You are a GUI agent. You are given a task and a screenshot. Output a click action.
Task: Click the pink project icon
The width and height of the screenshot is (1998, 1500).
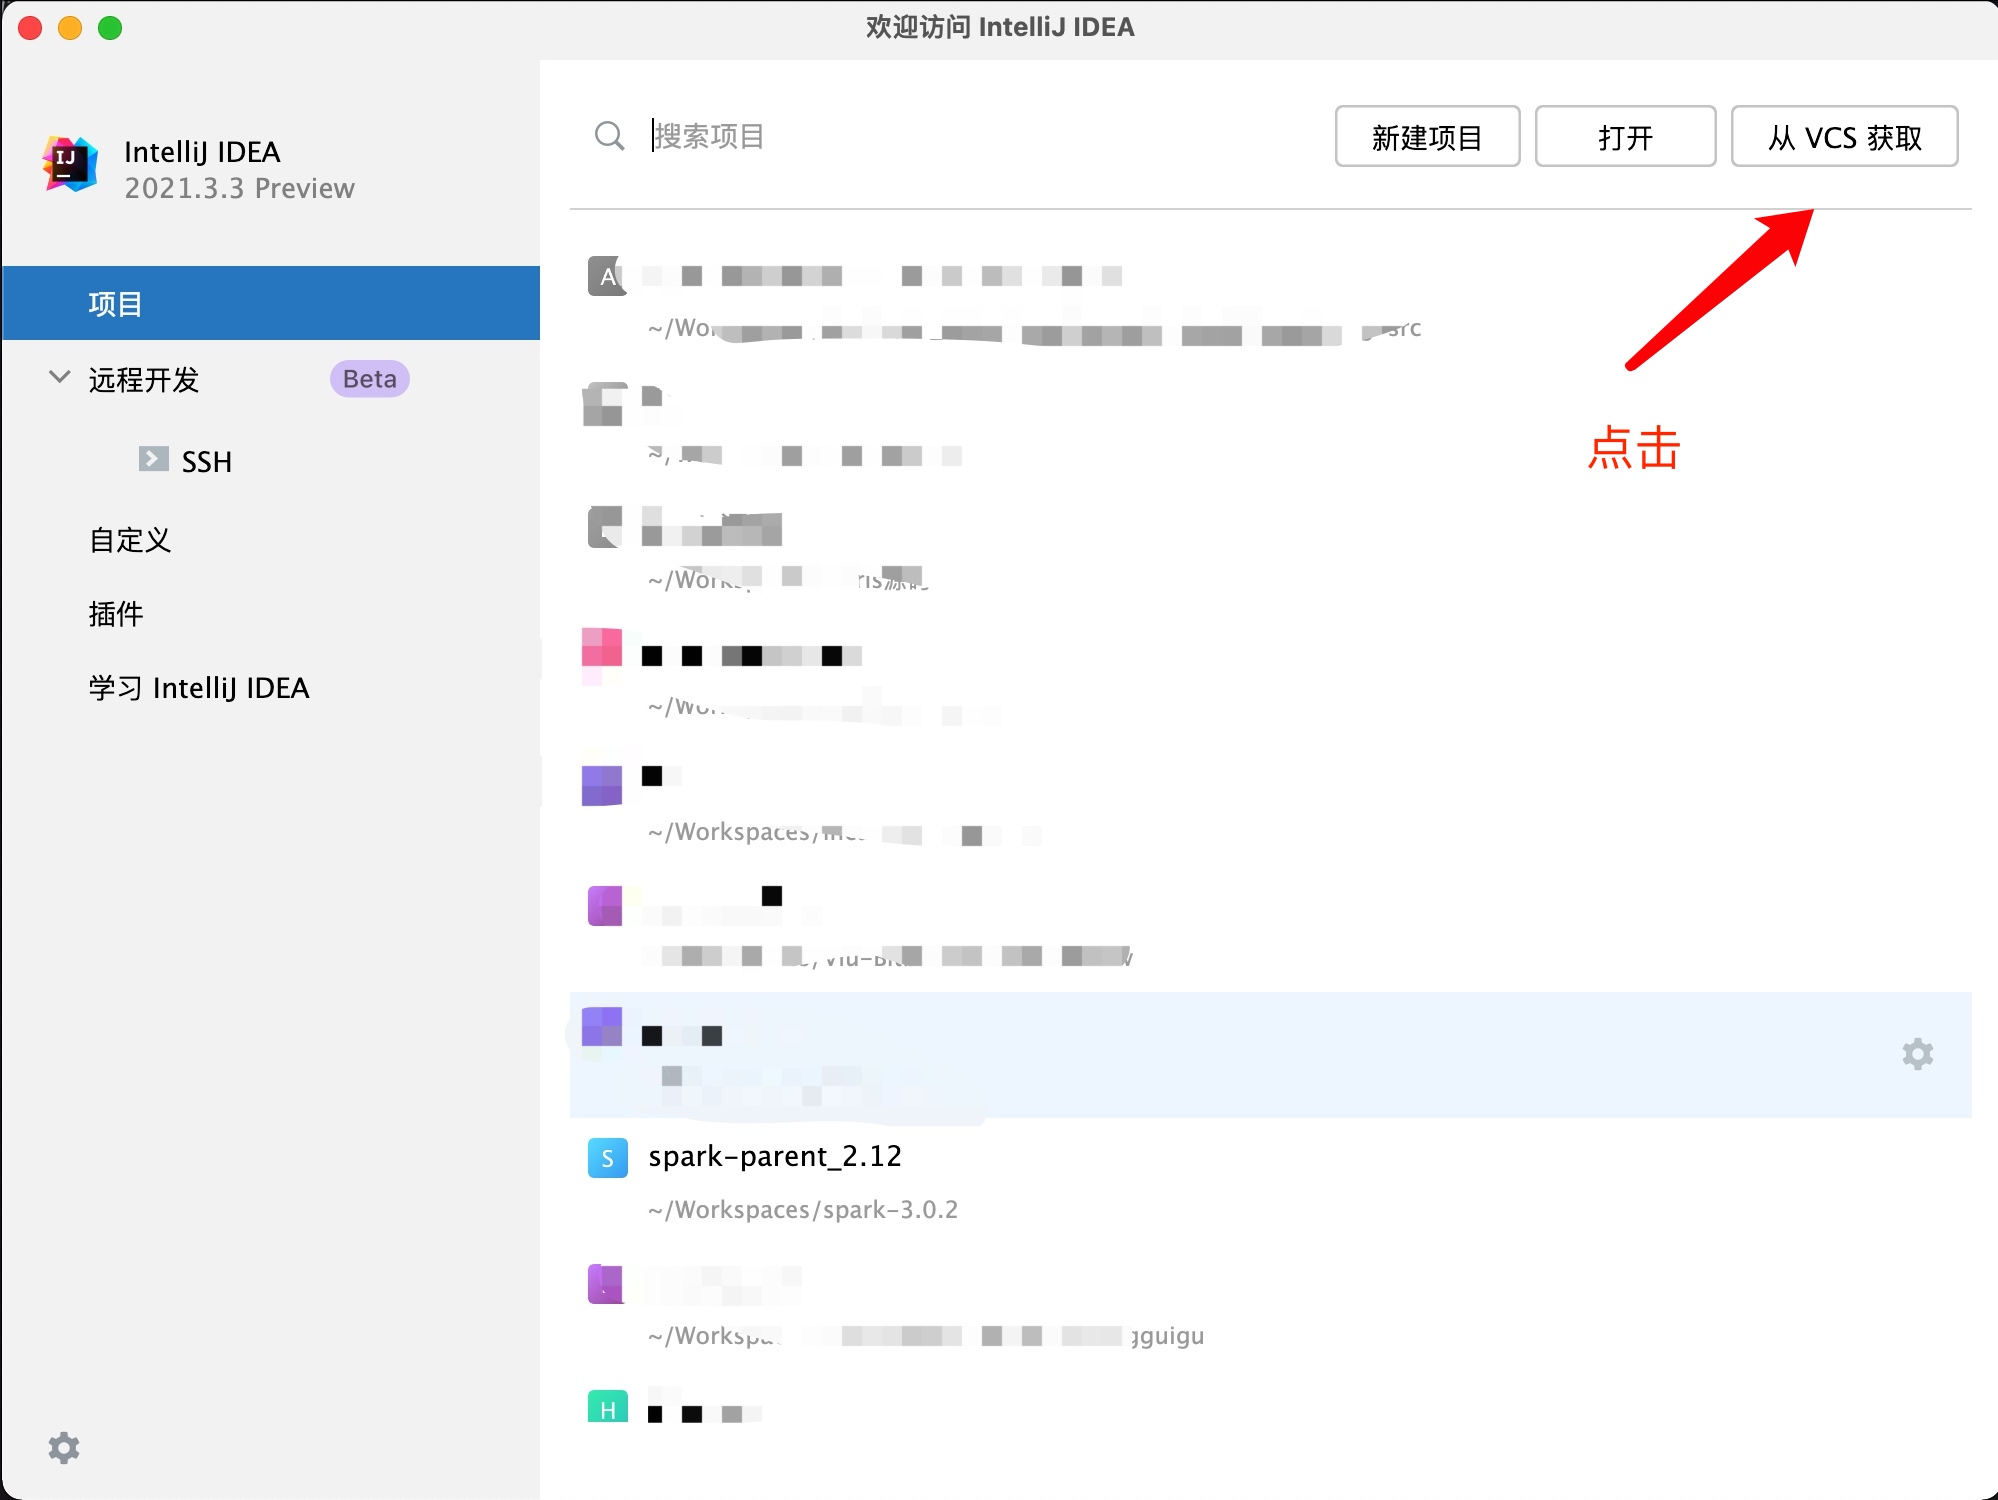tap(602, 648)
